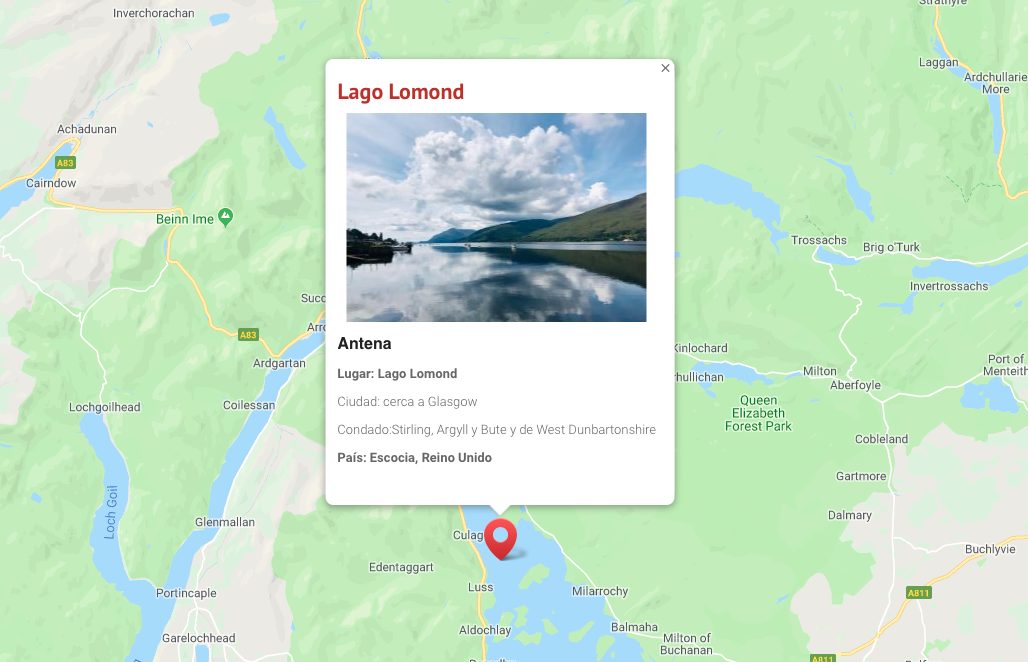Select the Inverchorachan label

(153, 13)
